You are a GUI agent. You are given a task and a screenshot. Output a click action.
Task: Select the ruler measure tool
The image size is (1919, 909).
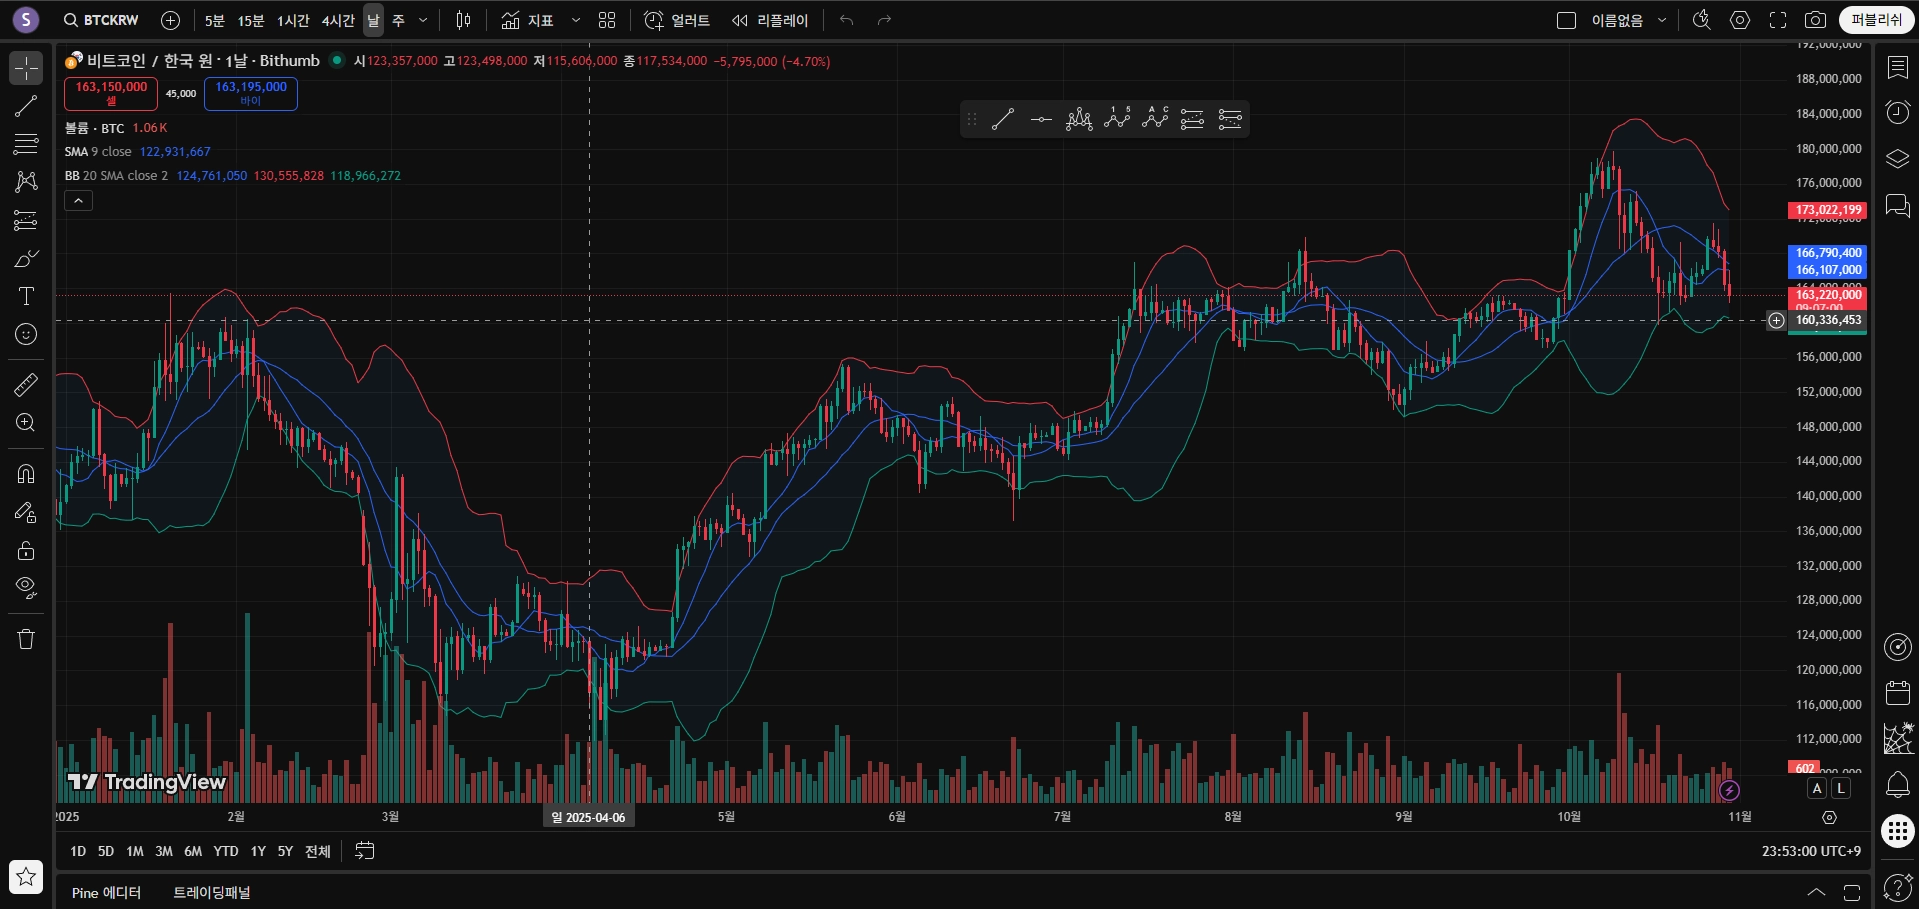click(x=26, y=384)
